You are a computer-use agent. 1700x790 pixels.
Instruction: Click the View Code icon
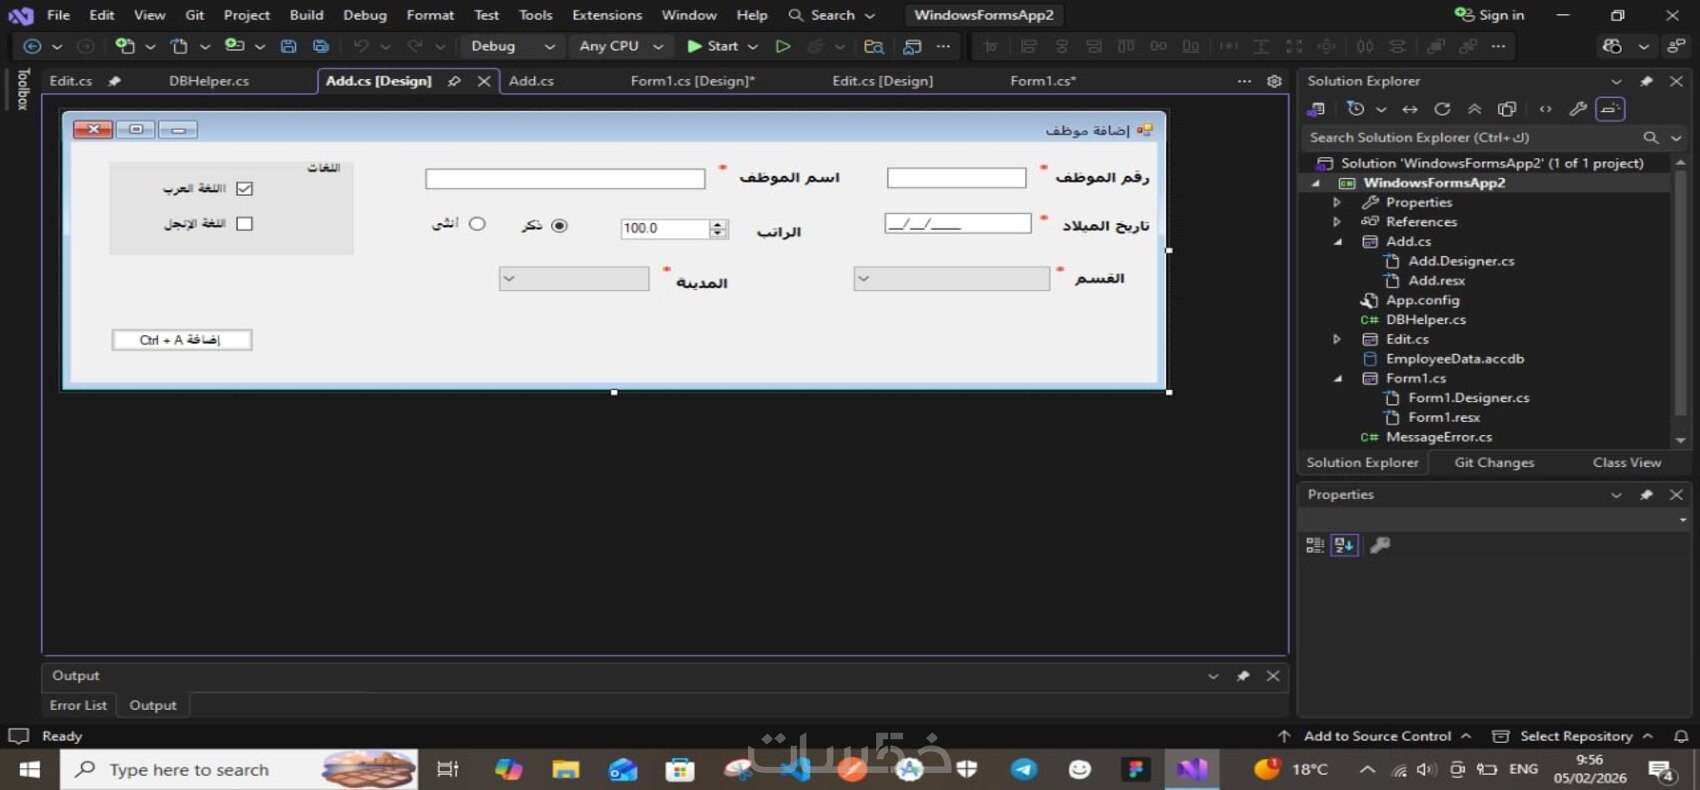[x=1546, y=109]
